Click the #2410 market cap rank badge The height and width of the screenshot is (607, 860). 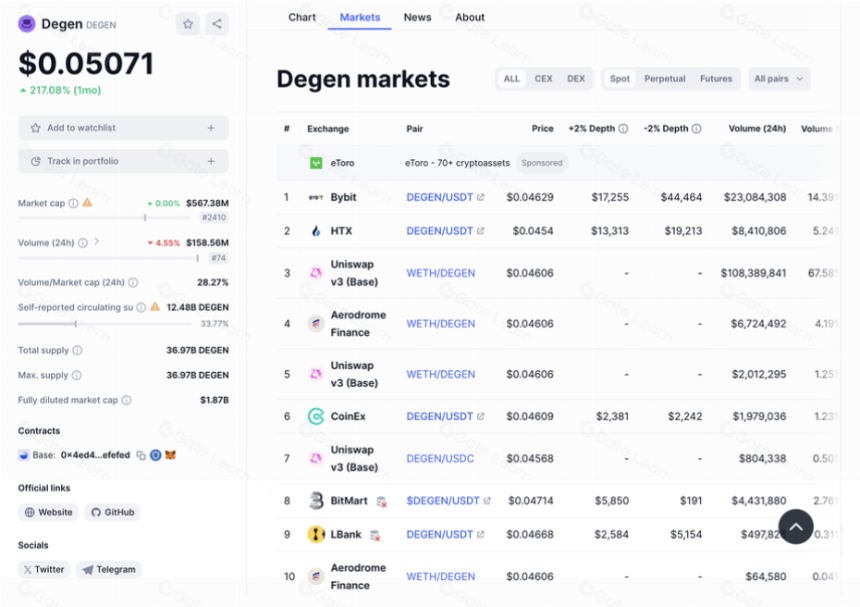point(214,218)
